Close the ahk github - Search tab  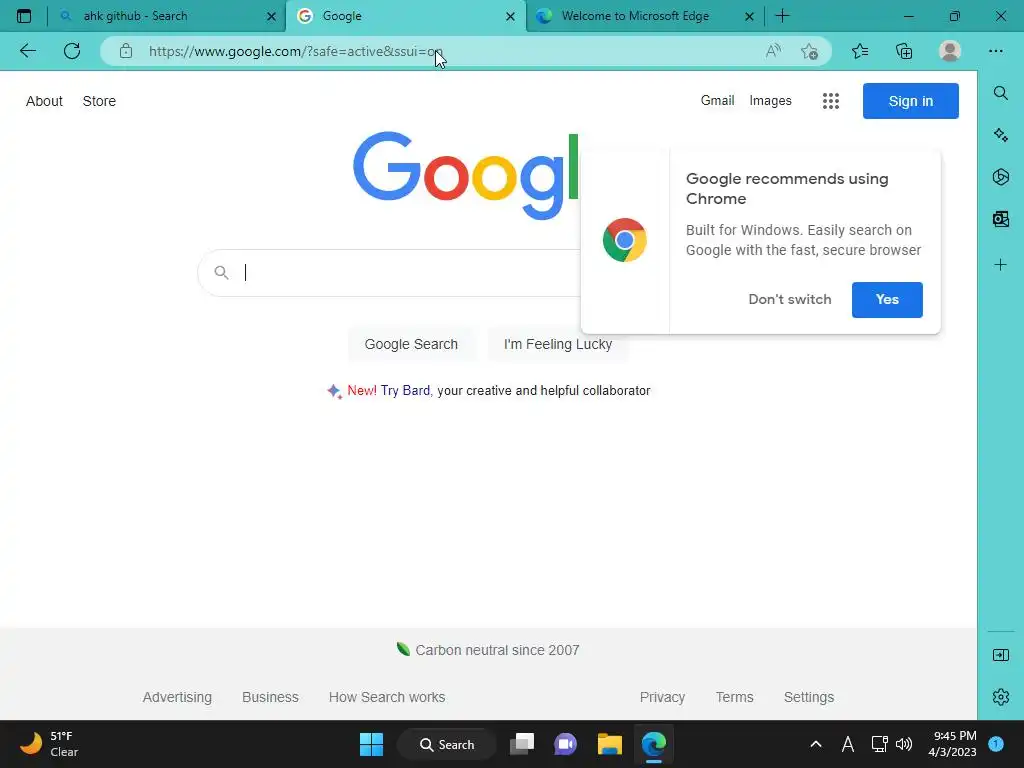coord(271,16)
